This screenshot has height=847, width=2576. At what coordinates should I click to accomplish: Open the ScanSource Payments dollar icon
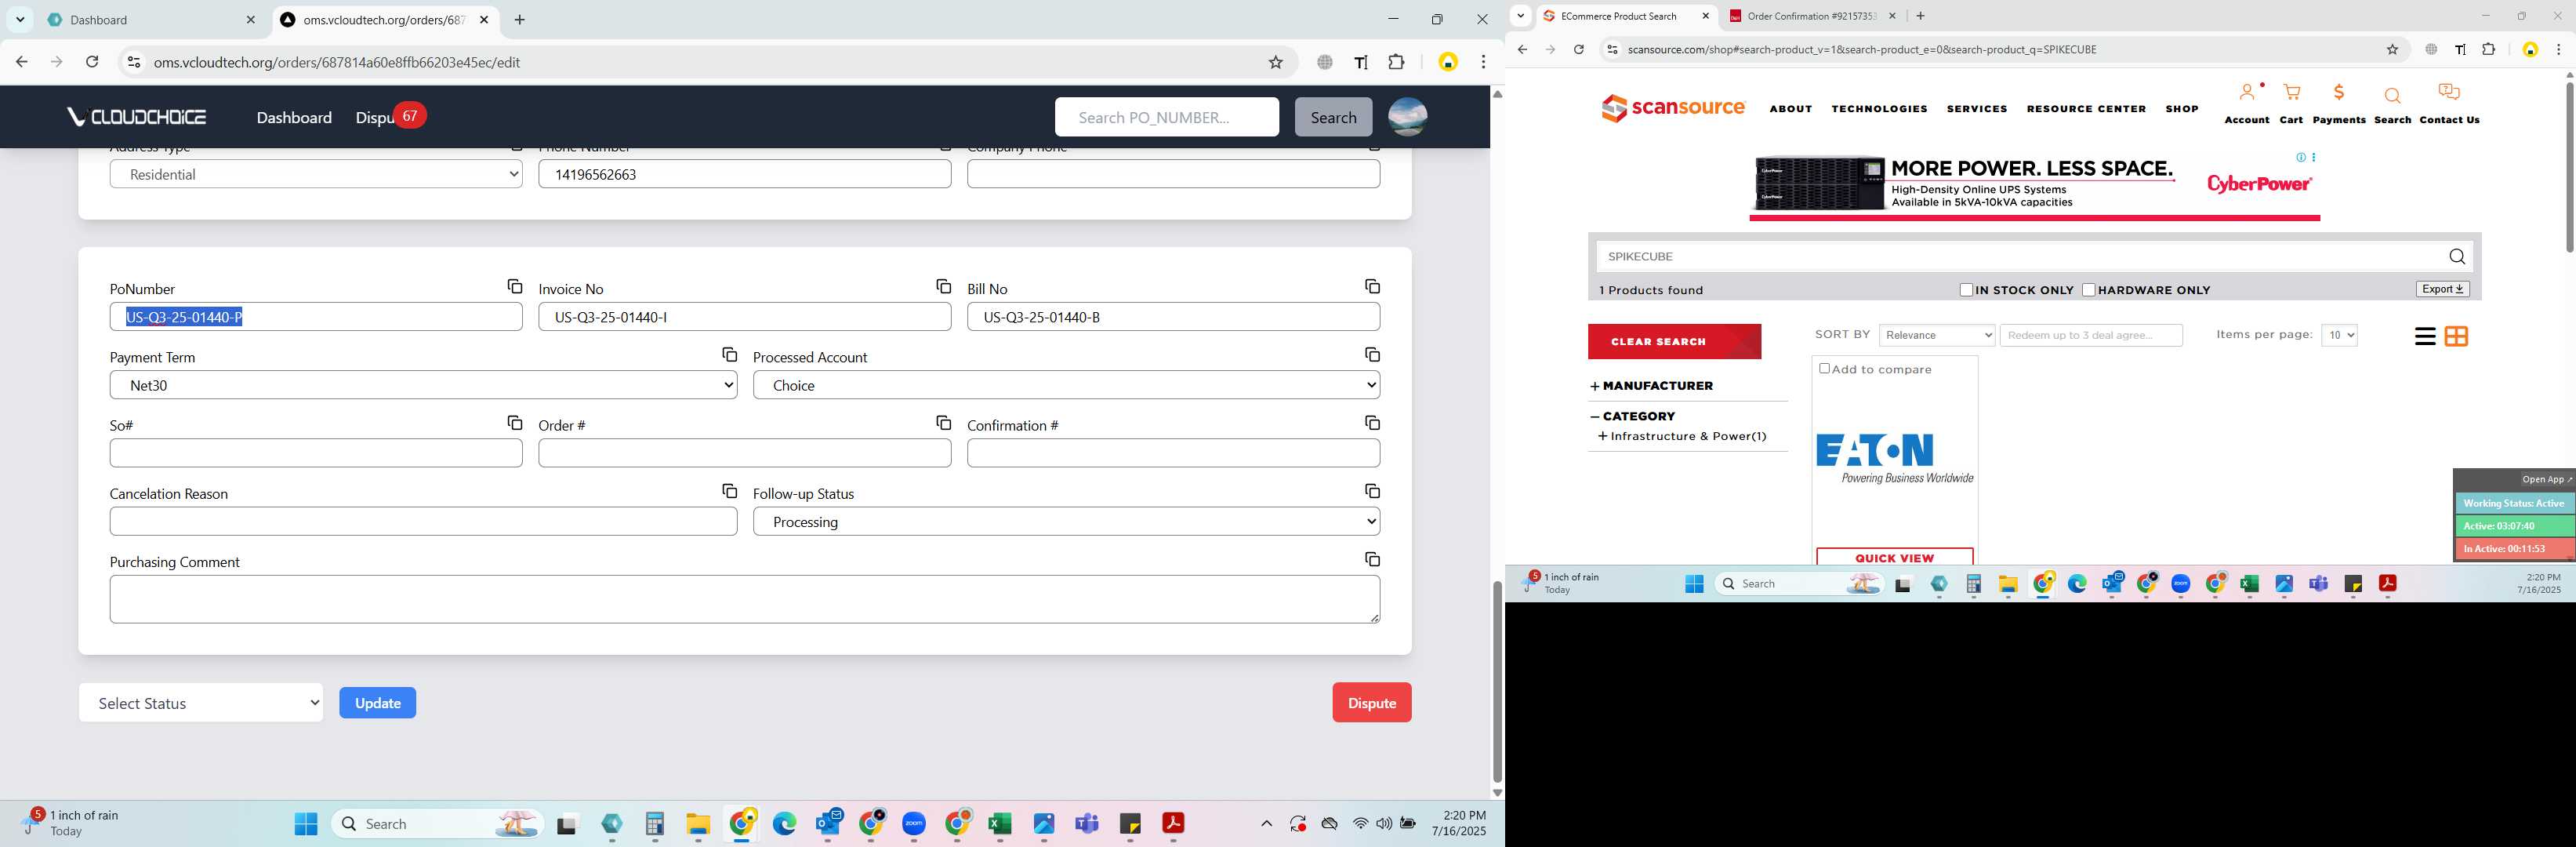click(2338, 93)
